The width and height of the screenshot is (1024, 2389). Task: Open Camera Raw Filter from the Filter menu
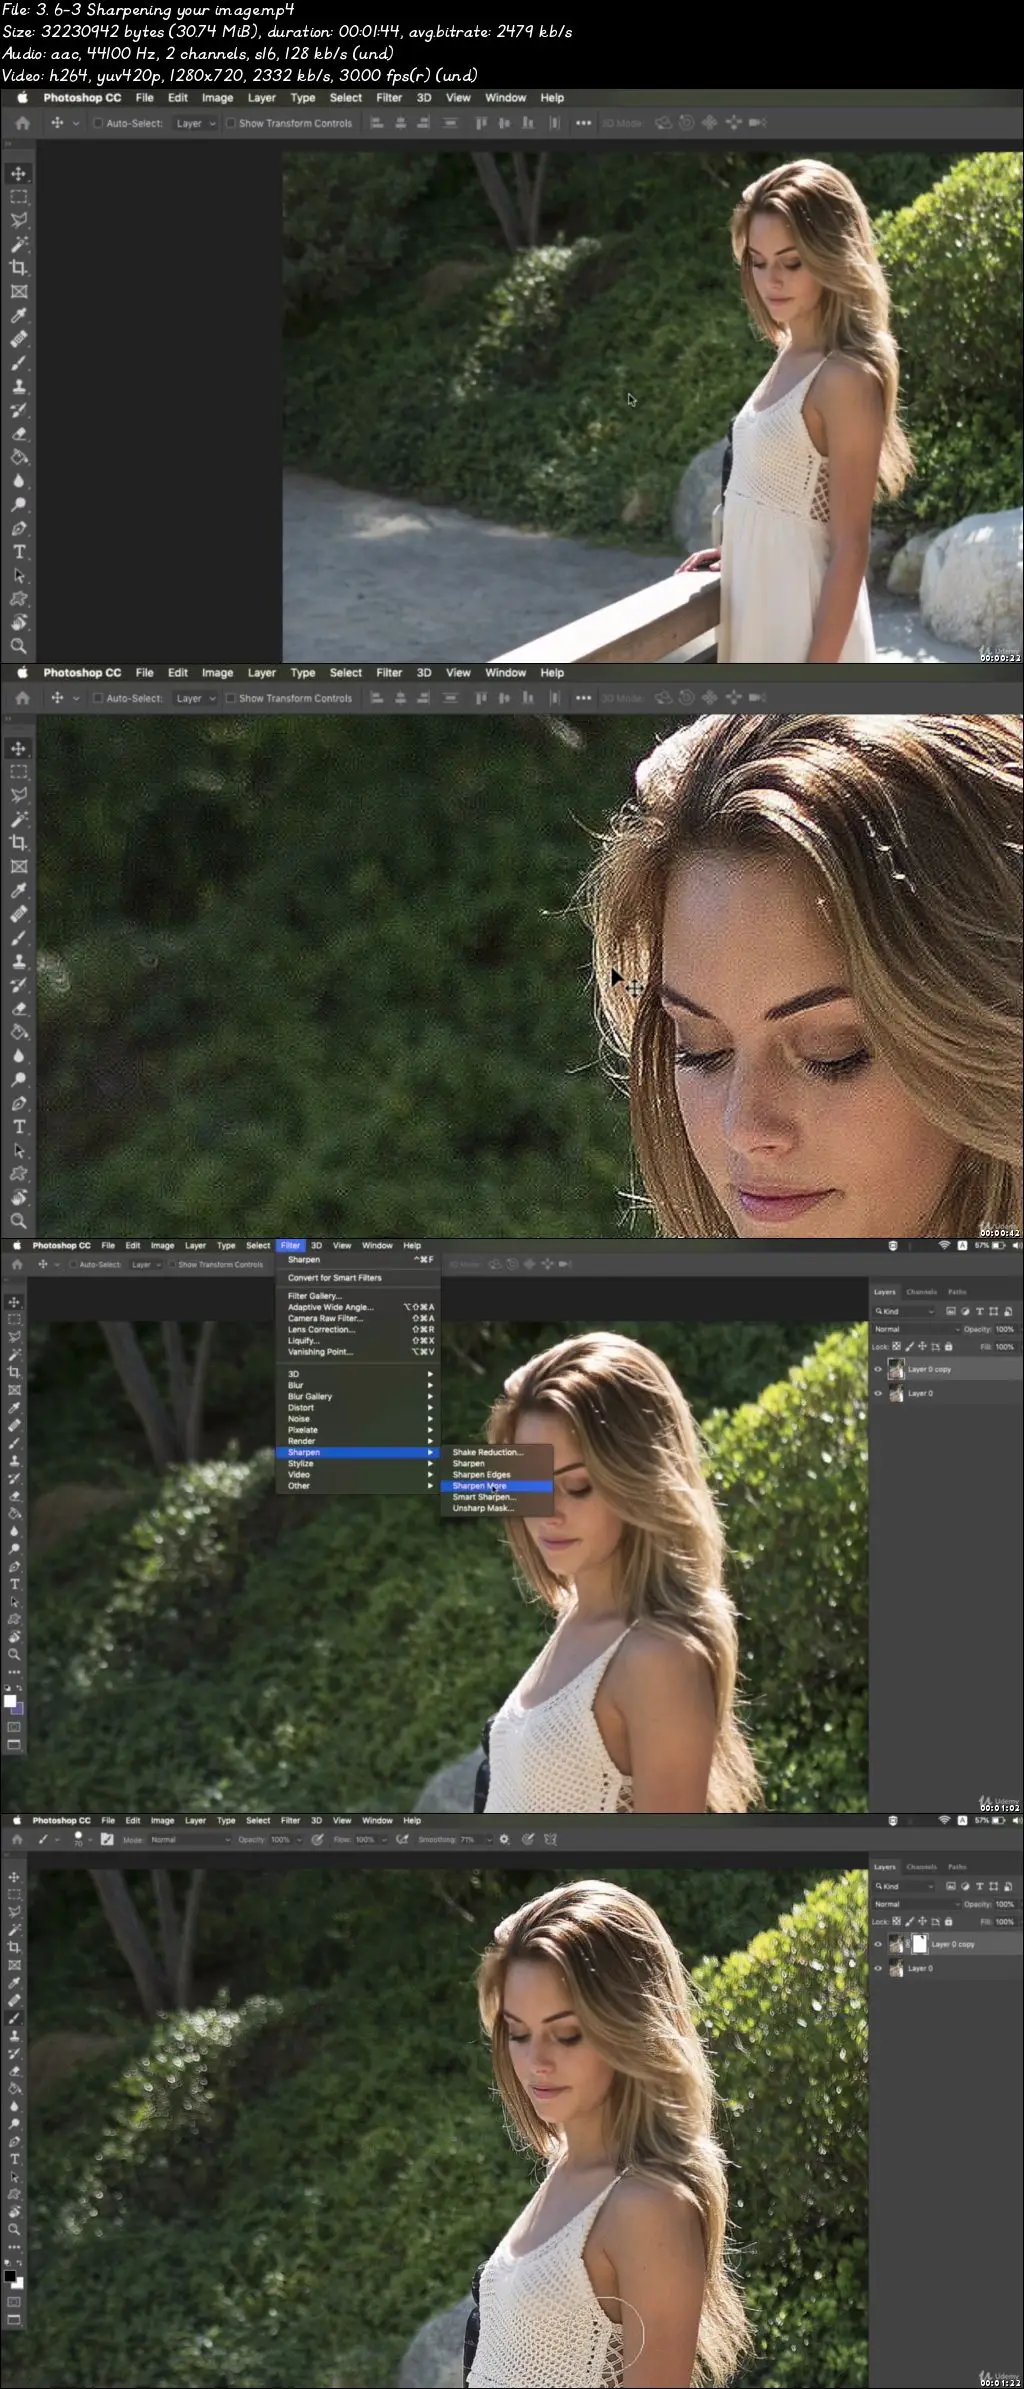pos(357,1318)
